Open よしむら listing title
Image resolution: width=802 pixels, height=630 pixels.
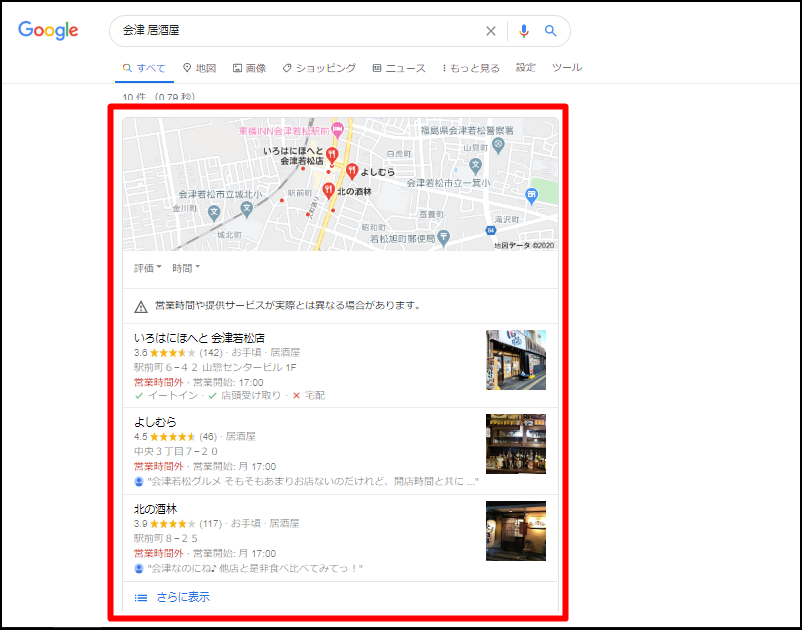click(155, 422)
